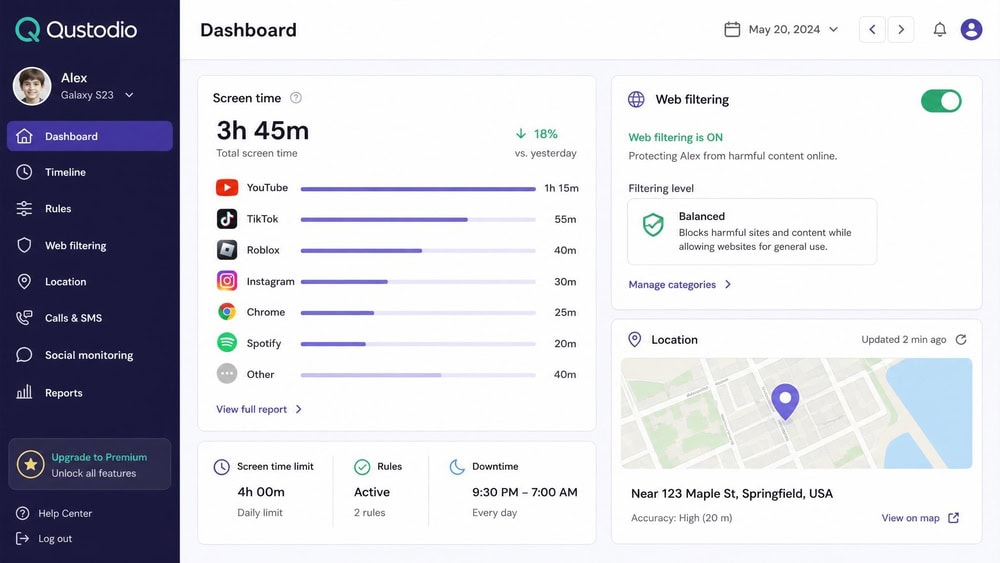This screenshot has width=1000, height=563.
Task: Click the Chrome app icon
Action: [227, 312]
